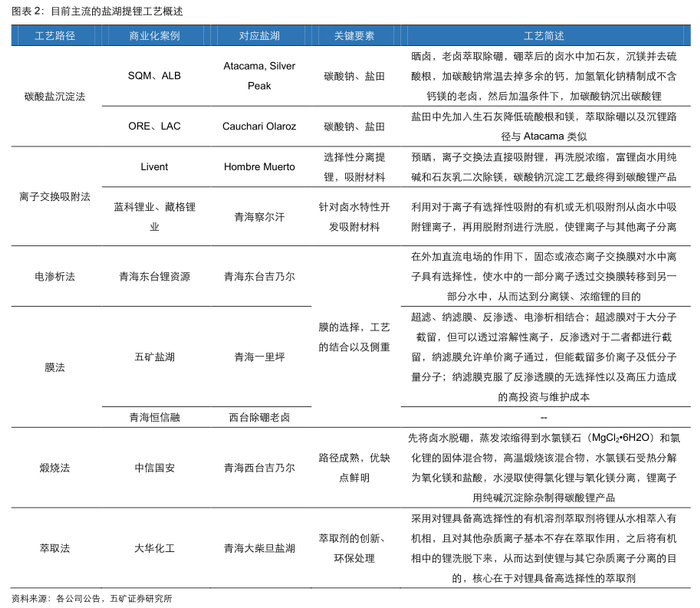Click the '青海大柴旦盐湖' cell
The image size is (700, 608).
(259, 548)
